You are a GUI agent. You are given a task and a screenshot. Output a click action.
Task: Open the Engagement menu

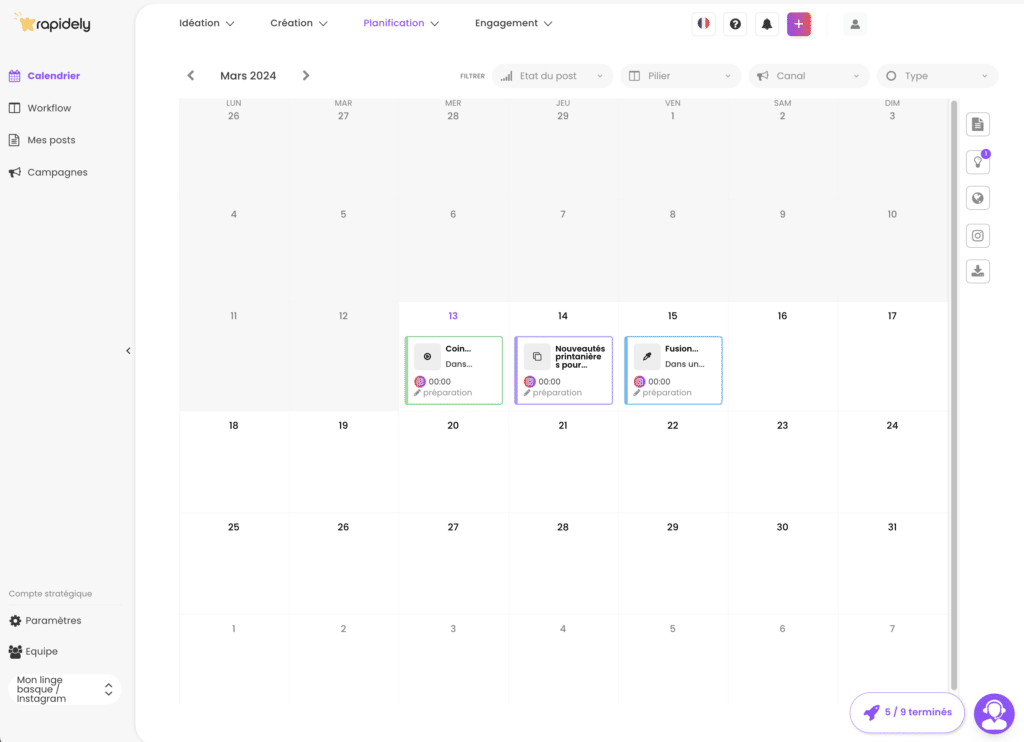click(x=513, y=23)
